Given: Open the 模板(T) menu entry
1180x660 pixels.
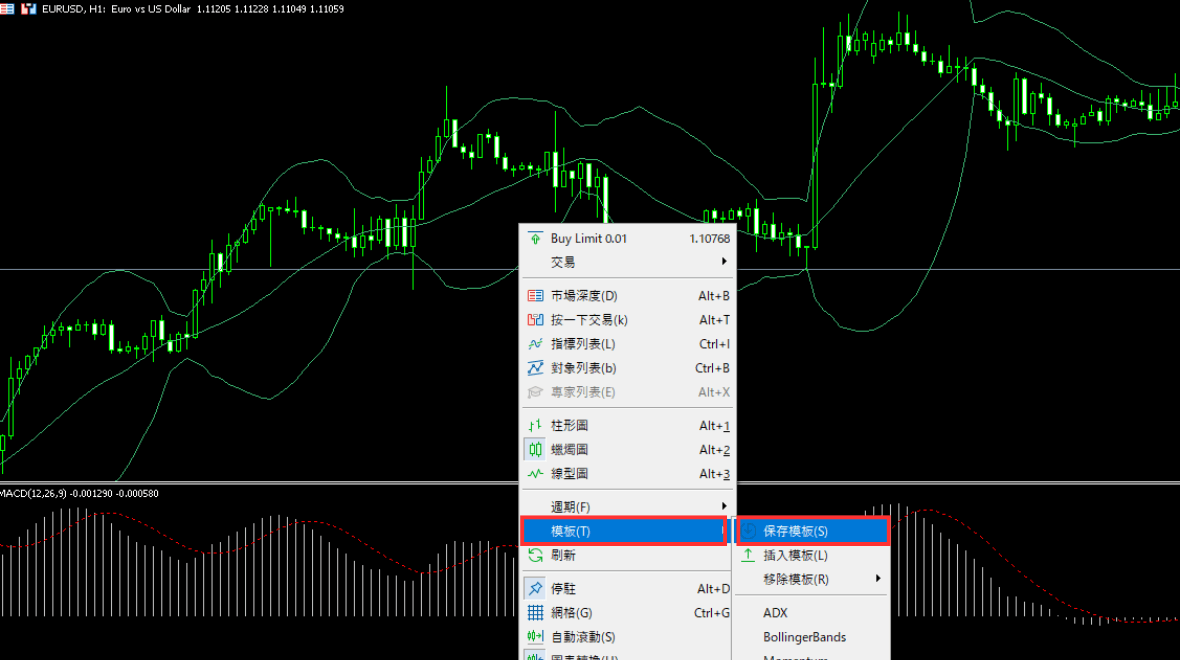Looking at the screenshot, I should [624, 531].
